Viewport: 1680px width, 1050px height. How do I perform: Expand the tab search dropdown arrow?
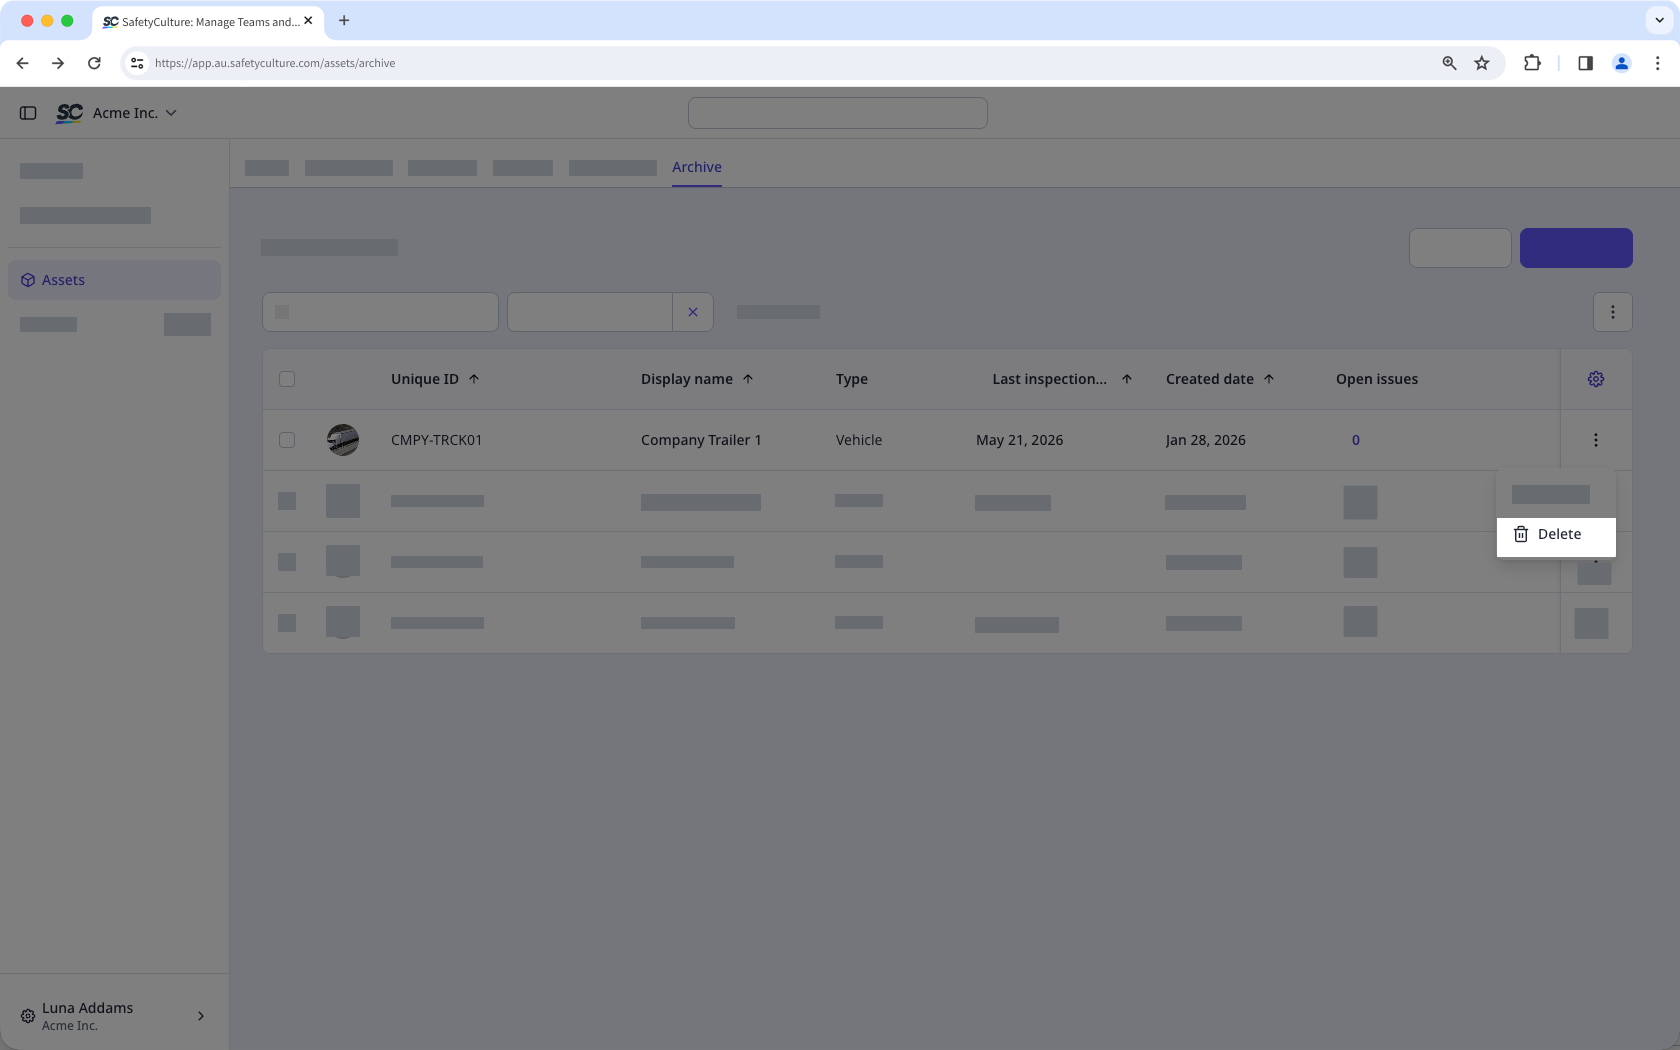click(1660, 20)
